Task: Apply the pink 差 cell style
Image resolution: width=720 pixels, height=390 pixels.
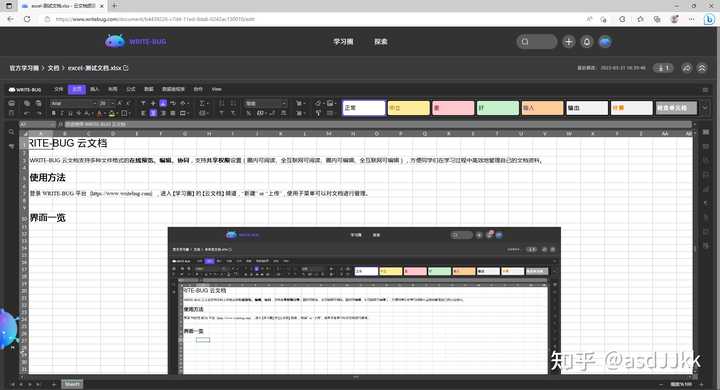Action: tap(453, 108)
